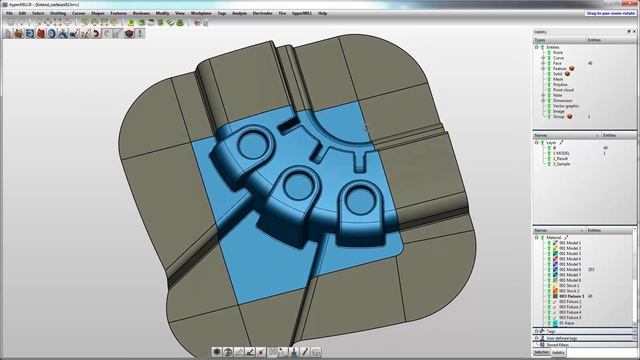The width and height of the screenshot is (640, 360).
Task: Toggle visibility icon of layer 2_Result
Action: (549, 158)
